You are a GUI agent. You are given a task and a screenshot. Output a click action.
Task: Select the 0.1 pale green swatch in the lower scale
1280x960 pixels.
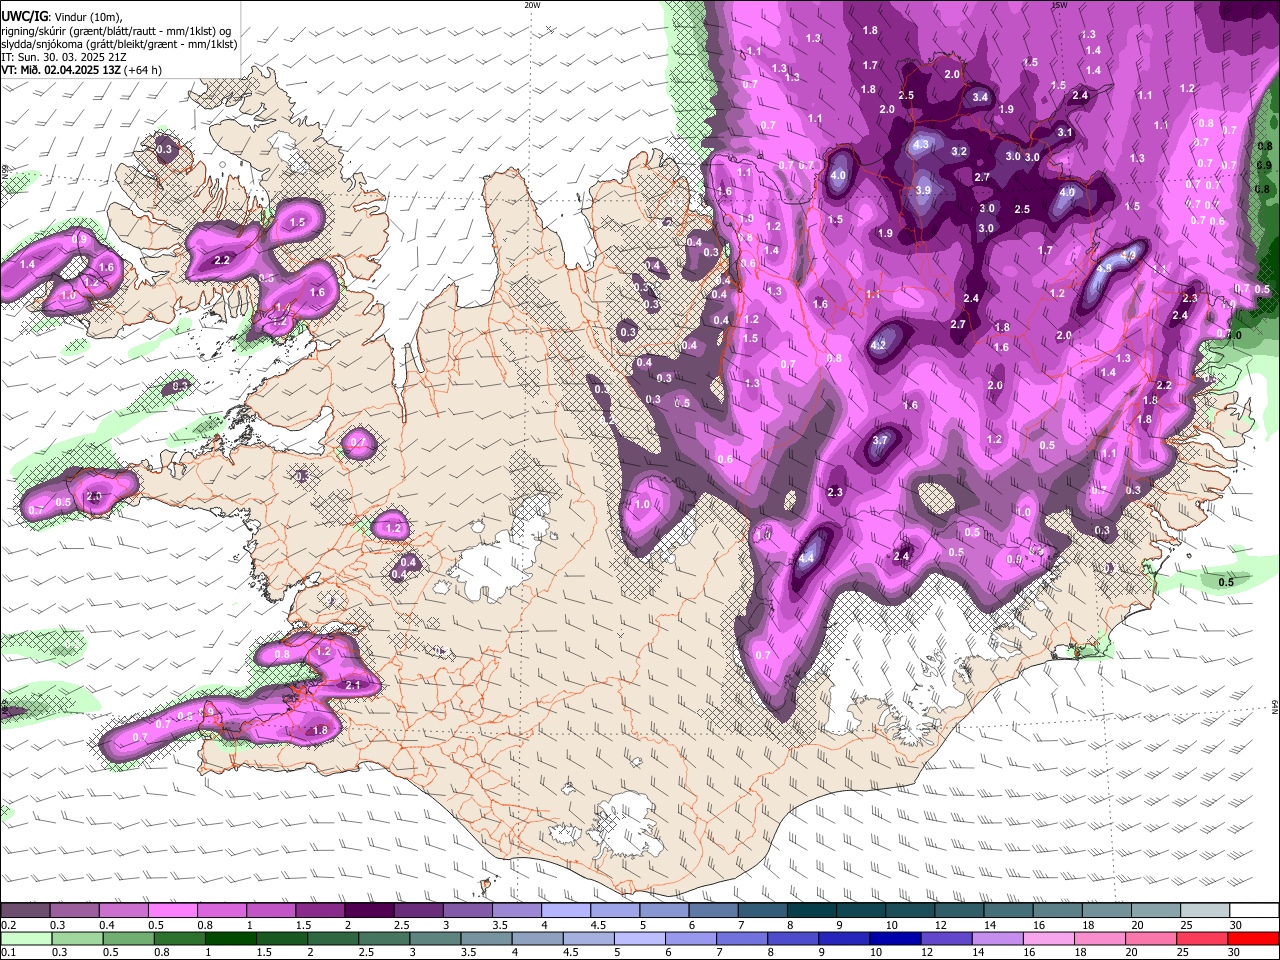point(25,938)
